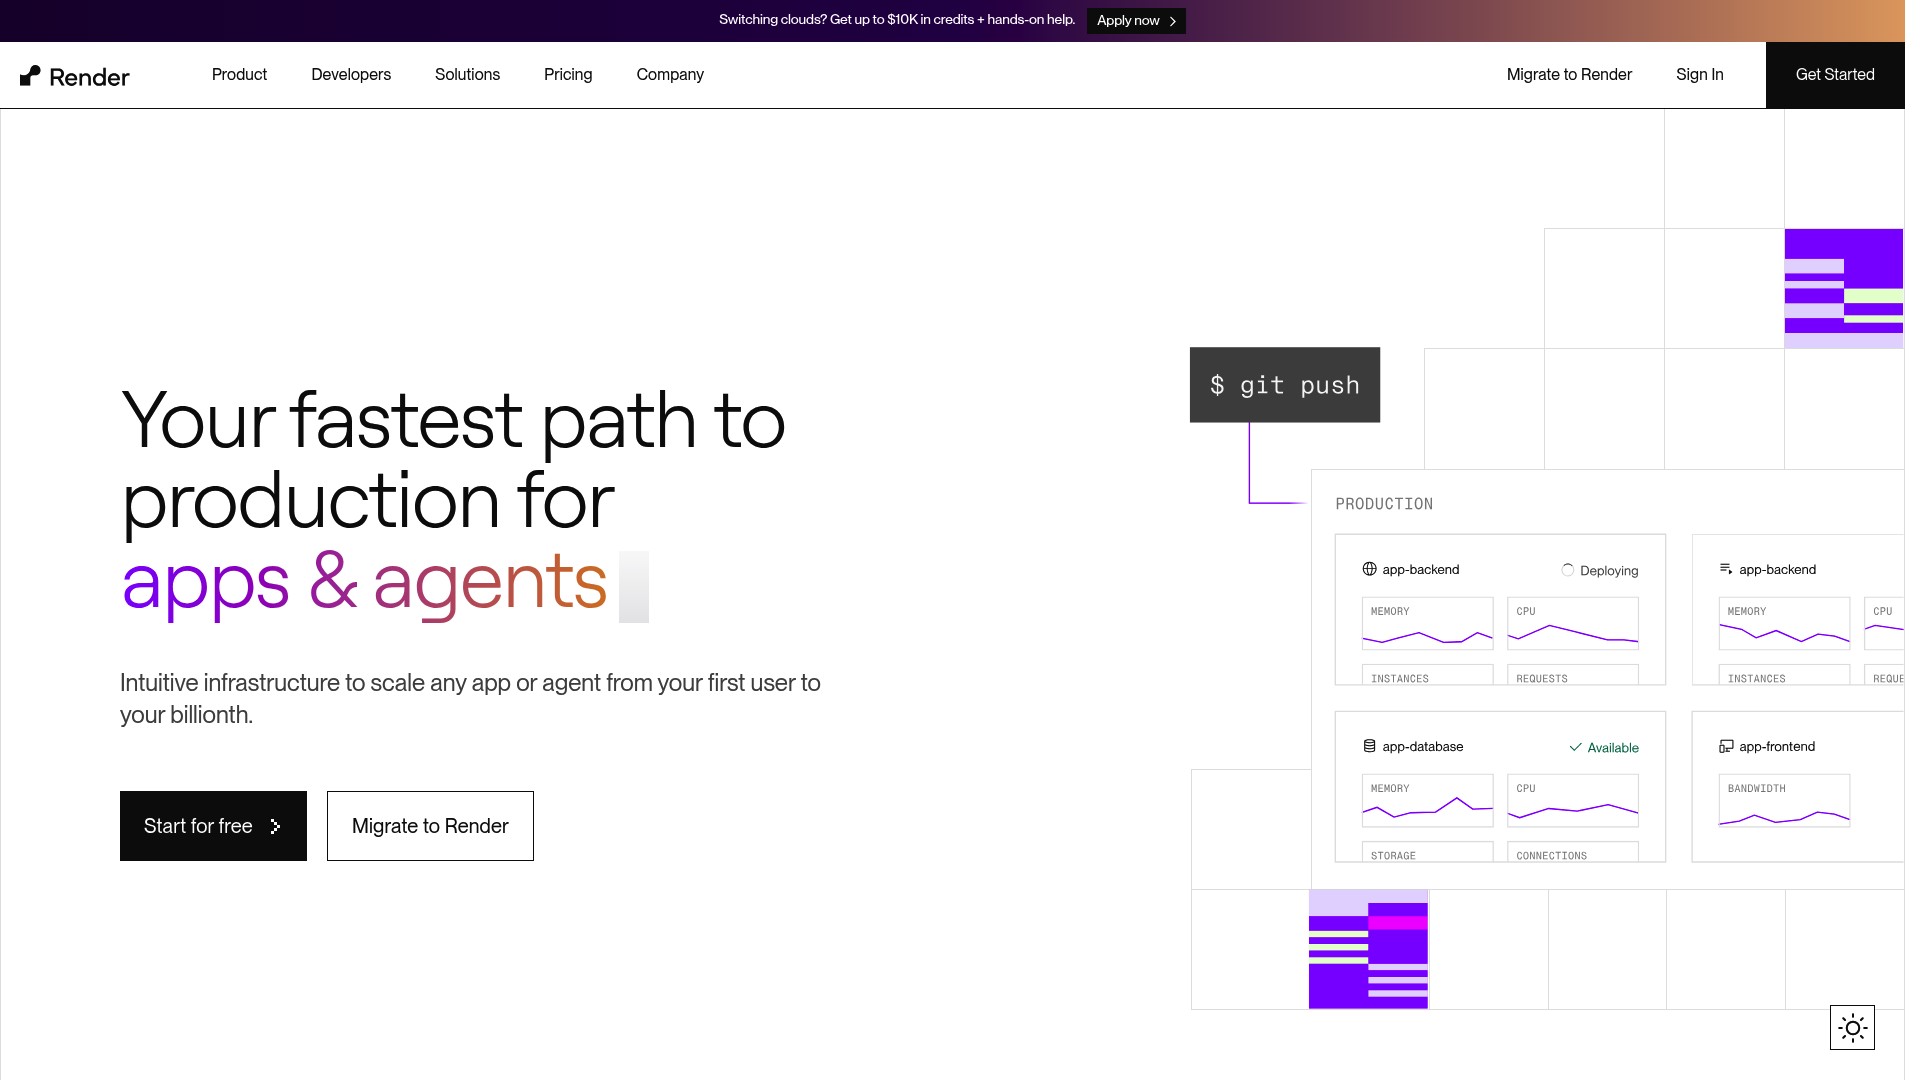Open the Product menu
Screen dimensions: 1920x1080
tap(239, 75)
